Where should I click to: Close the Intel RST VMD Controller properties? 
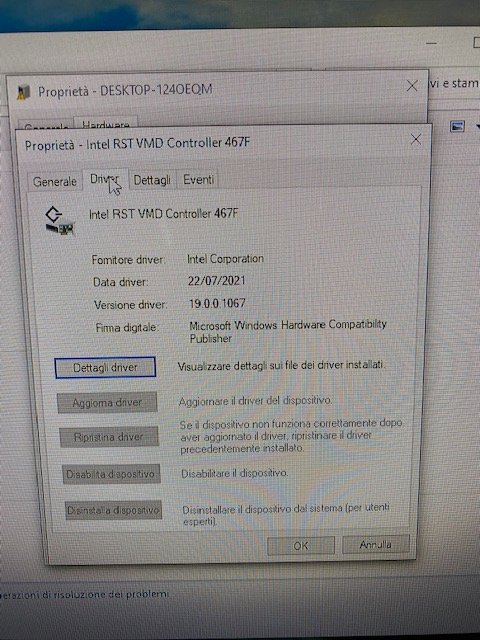pos(416,140)
